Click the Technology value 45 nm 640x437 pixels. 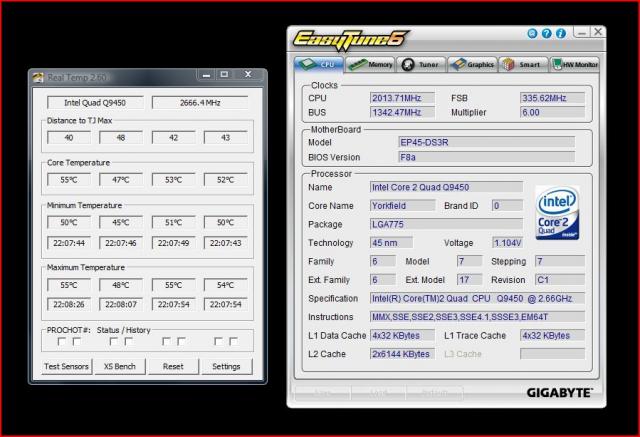coord(391,243)
